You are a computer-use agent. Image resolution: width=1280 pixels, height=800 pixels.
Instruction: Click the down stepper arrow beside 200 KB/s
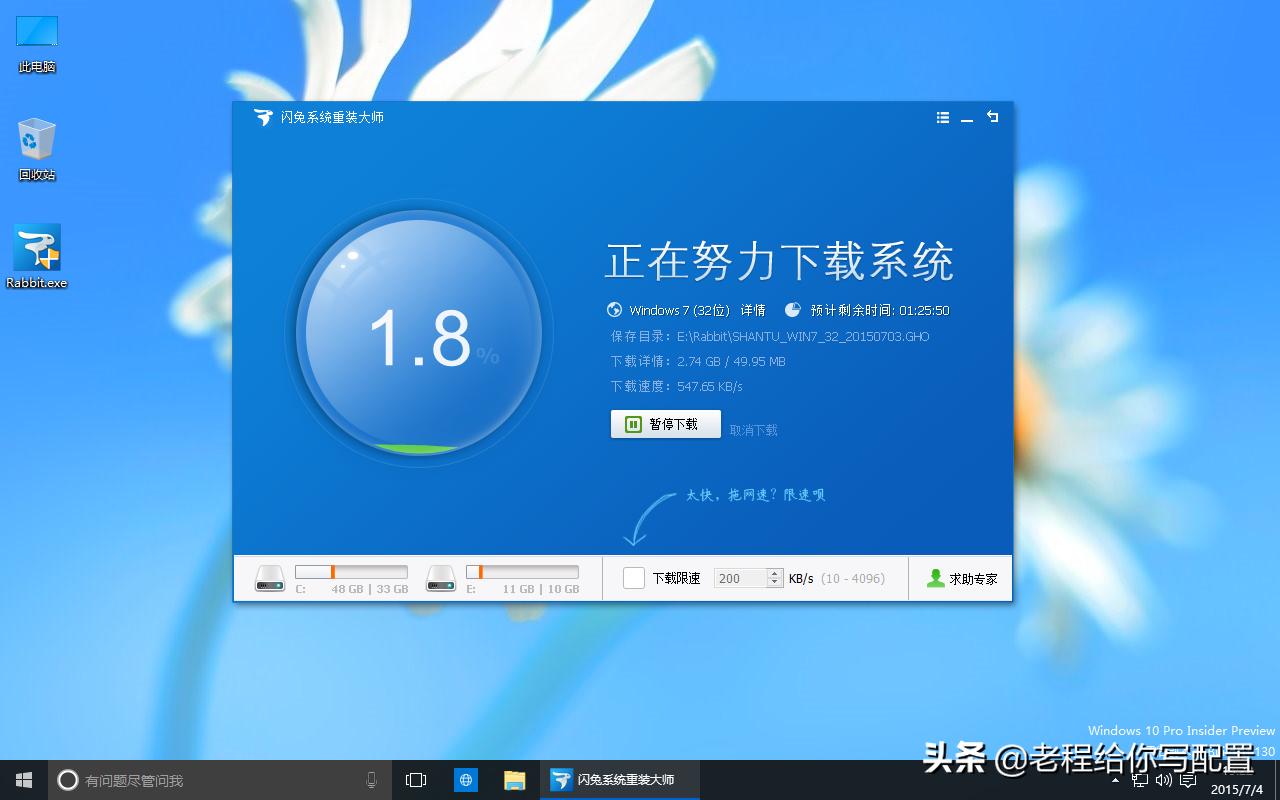click(775, 583)
